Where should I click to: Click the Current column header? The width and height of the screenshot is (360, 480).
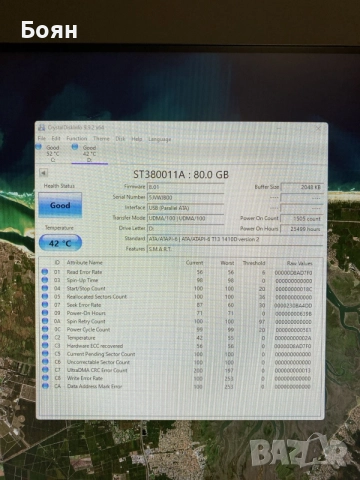pyautogui.click(x=195, y=263)
